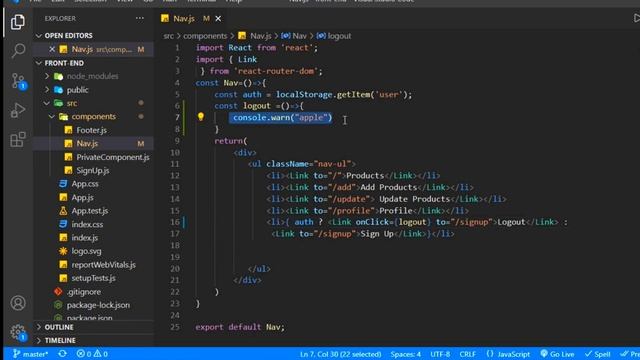The height and width of the screenshot is (360, 640).
Task: Open logo.svg file
Action: [x=86, y=251]
